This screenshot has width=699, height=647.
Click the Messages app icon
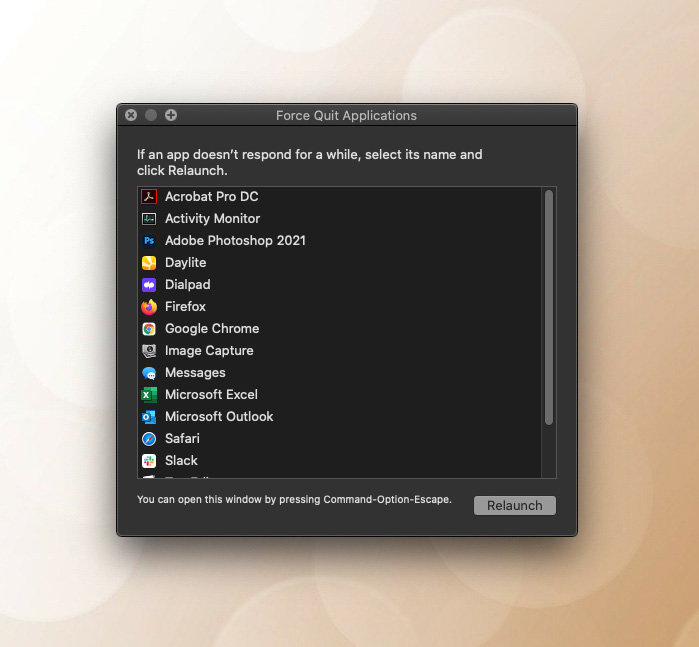(149, 373)
